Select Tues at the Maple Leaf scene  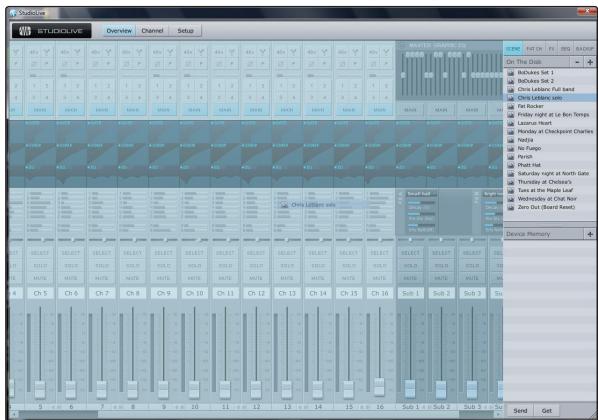[x=550, y=190]
